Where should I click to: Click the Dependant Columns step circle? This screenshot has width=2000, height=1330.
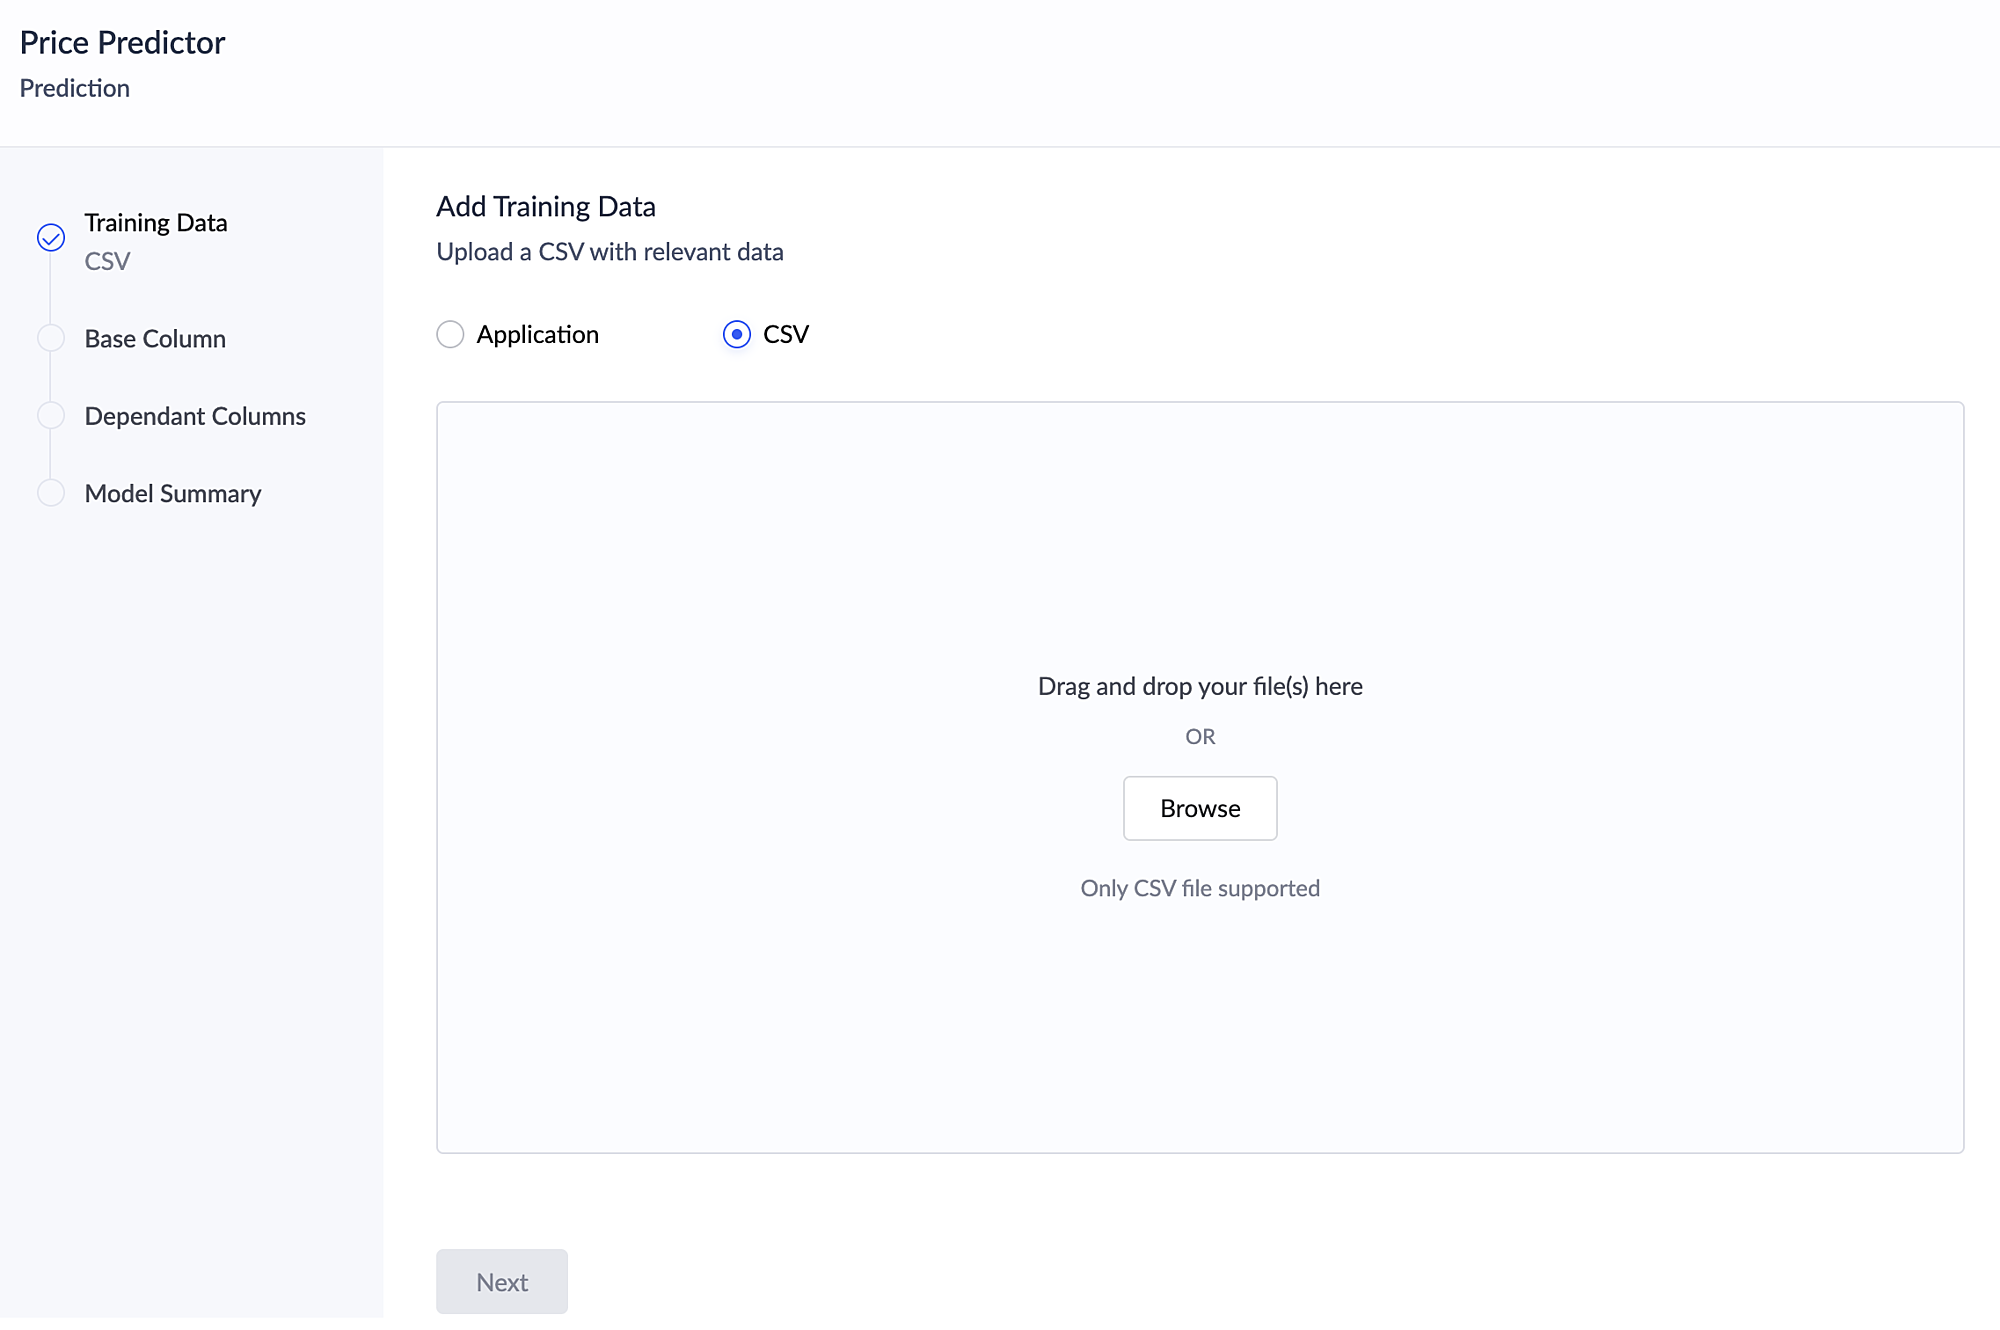click(51, 415)
